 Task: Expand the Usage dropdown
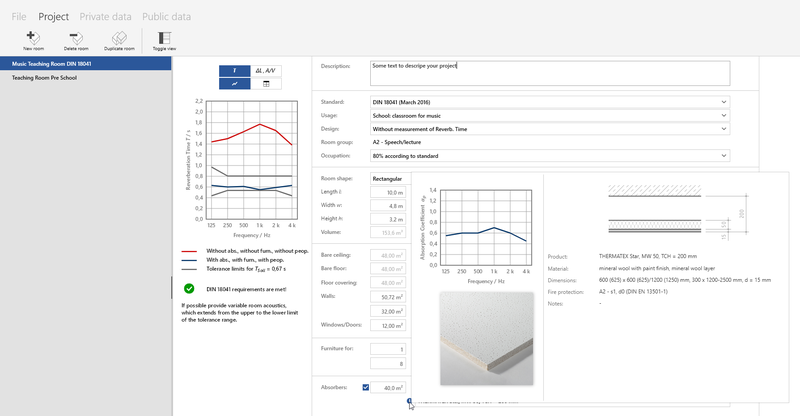click(x=549, y=115)
